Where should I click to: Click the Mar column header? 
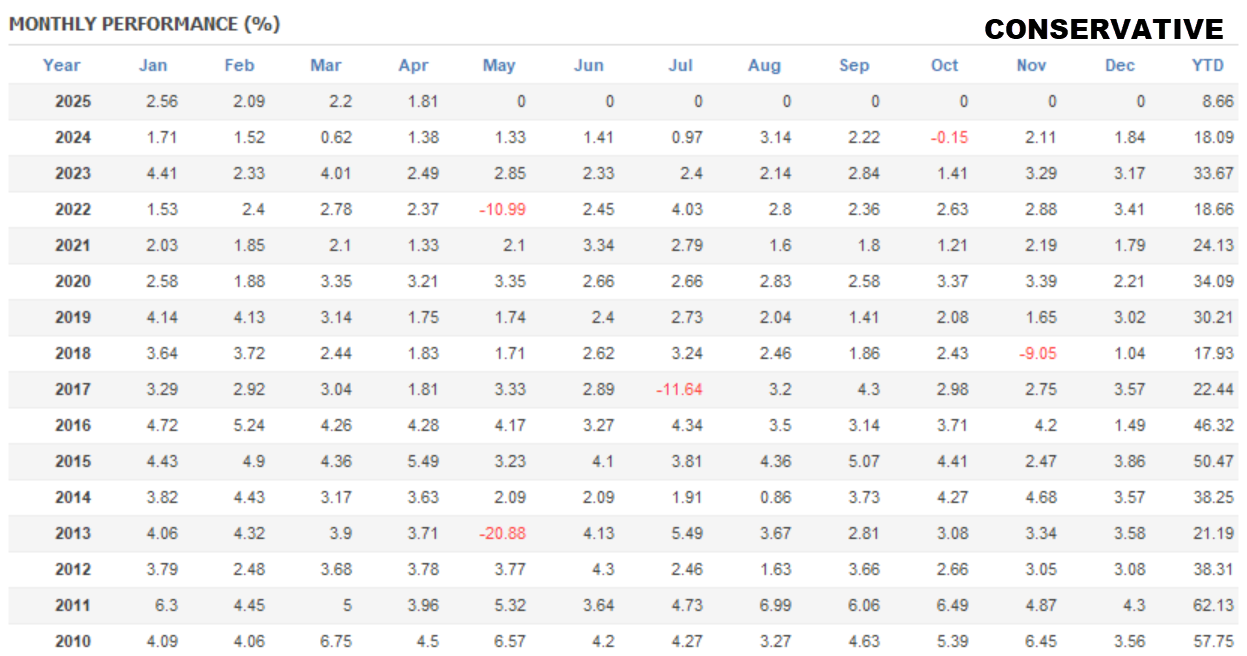tap(326, 65)
